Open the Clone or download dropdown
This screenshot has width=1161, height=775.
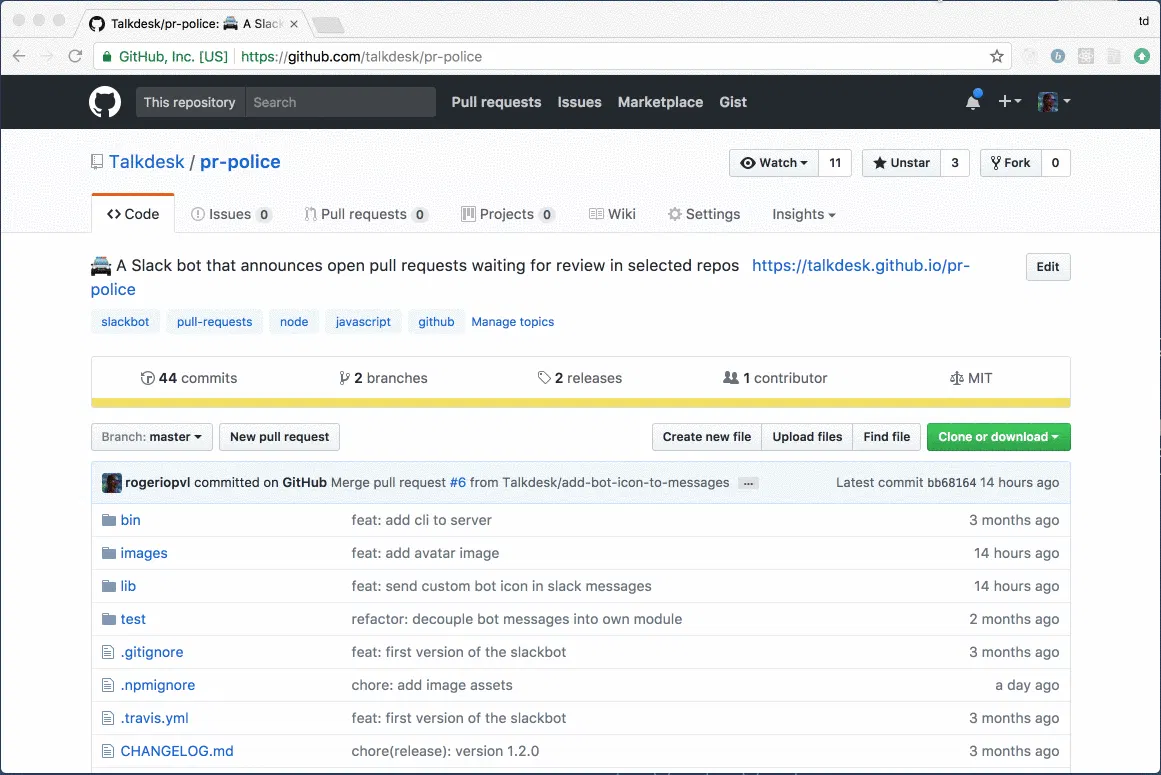tap(999, 437)
